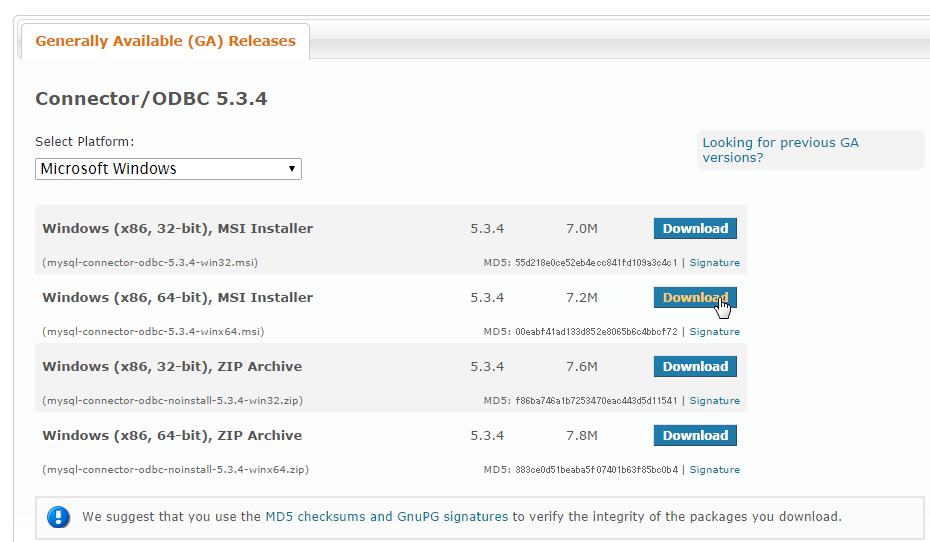Screen dimensions: 930x542
Task: Open Signature link for winx64.msi file
Action: coord(714,331)
